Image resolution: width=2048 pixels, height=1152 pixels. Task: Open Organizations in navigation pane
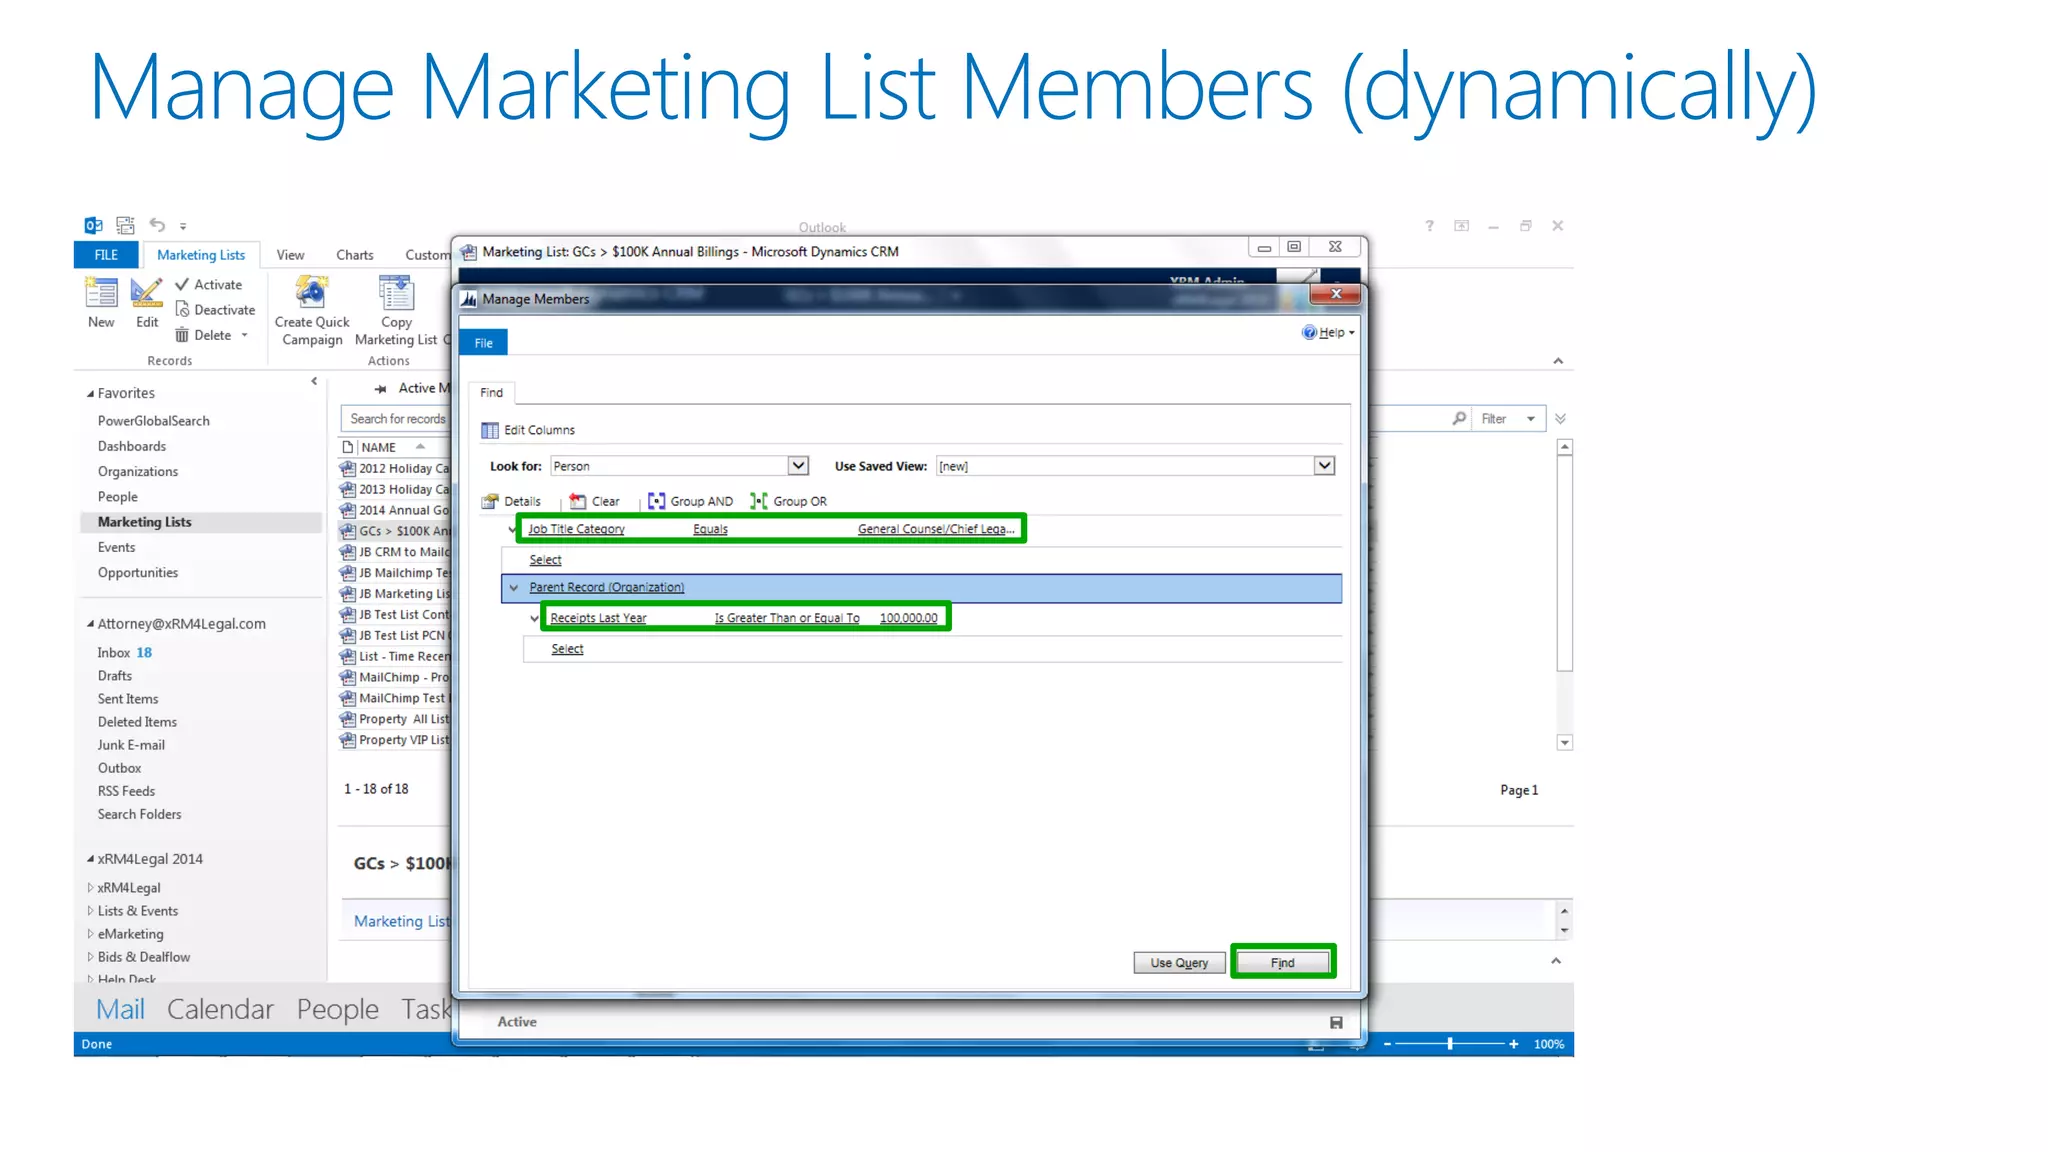[x=137, y=471]
